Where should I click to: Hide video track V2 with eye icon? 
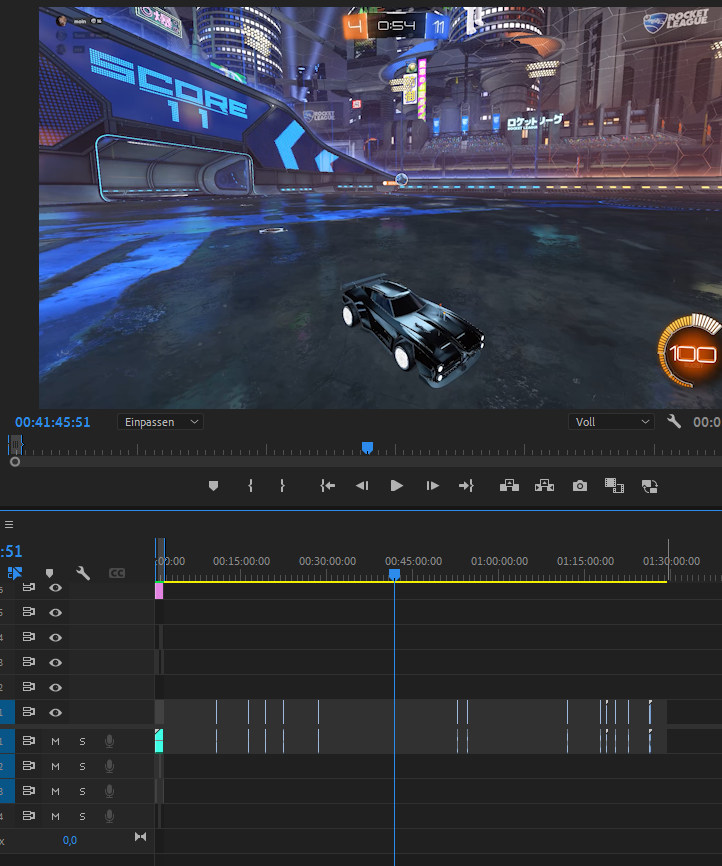(x=55, y=687)
